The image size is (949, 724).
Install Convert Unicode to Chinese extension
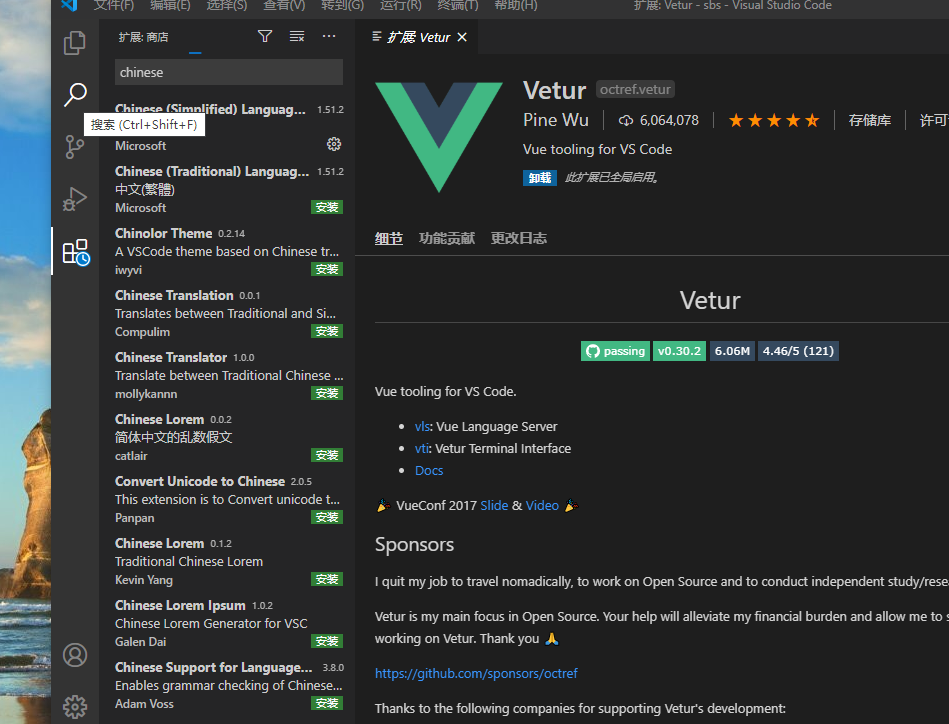327,517
